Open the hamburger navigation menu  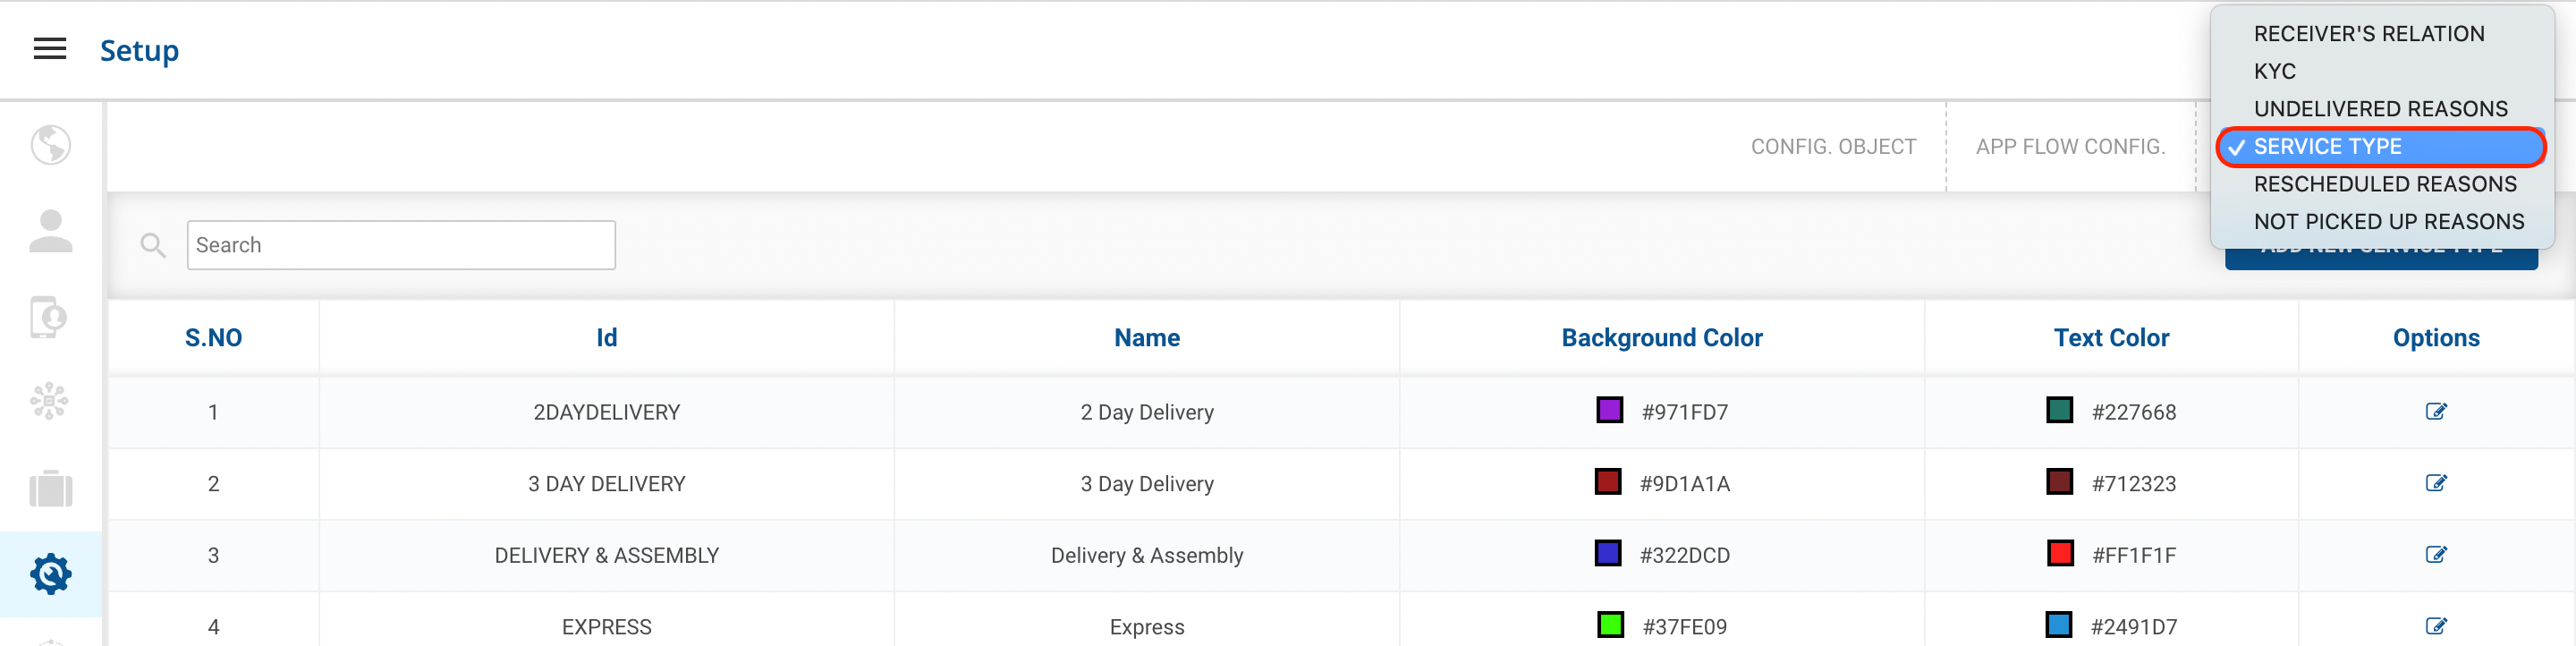[50, 49]
